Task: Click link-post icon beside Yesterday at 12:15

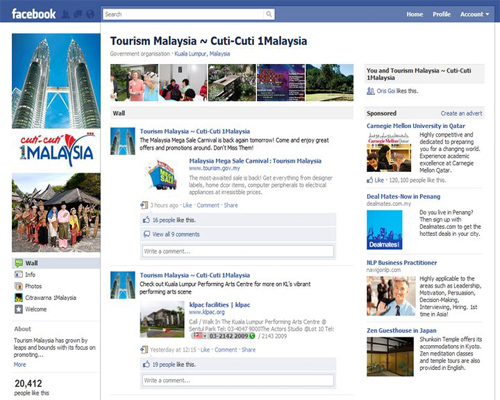Action: tap(144, 350)
